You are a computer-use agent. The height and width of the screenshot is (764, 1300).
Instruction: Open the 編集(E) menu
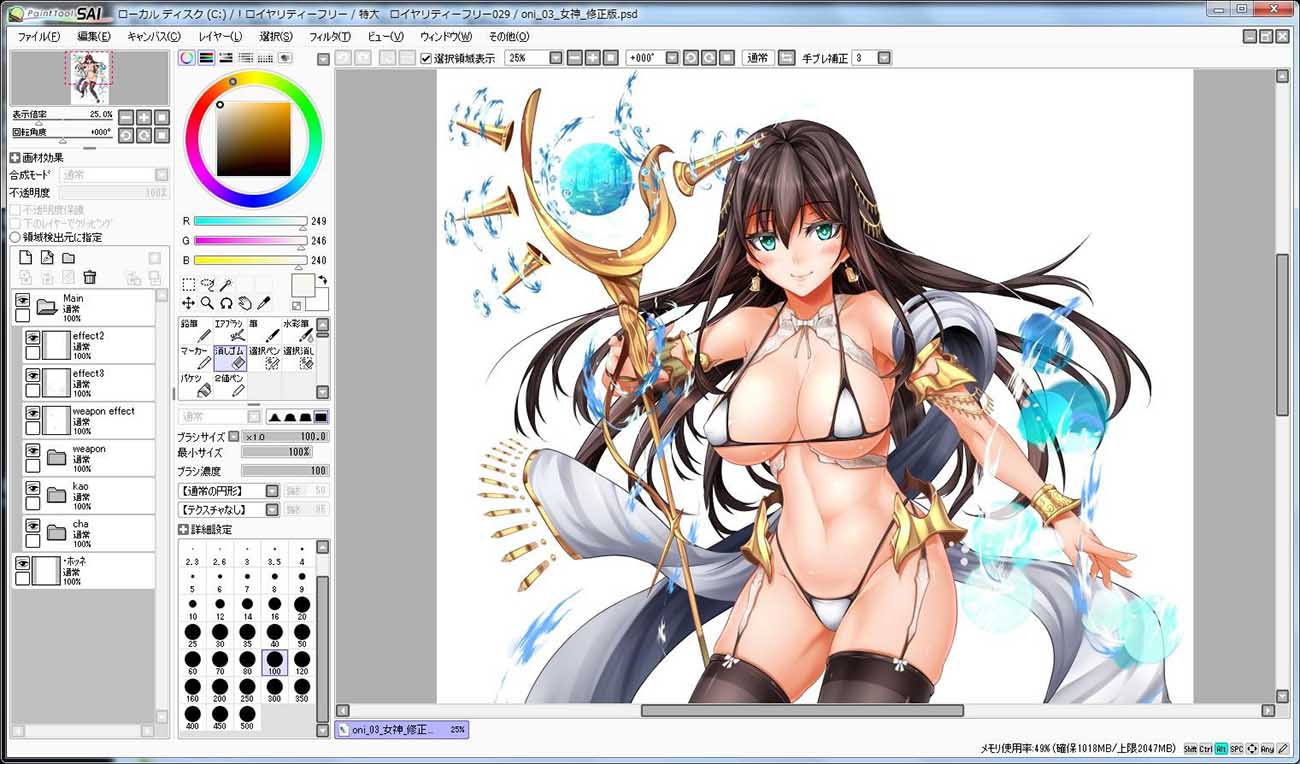point(94,36)
